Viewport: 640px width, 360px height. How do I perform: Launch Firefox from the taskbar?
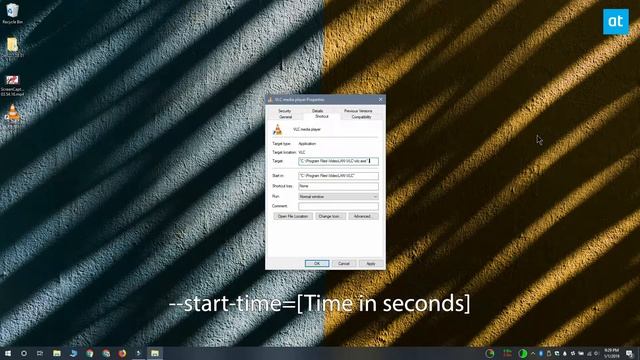[x=122, y=353]
